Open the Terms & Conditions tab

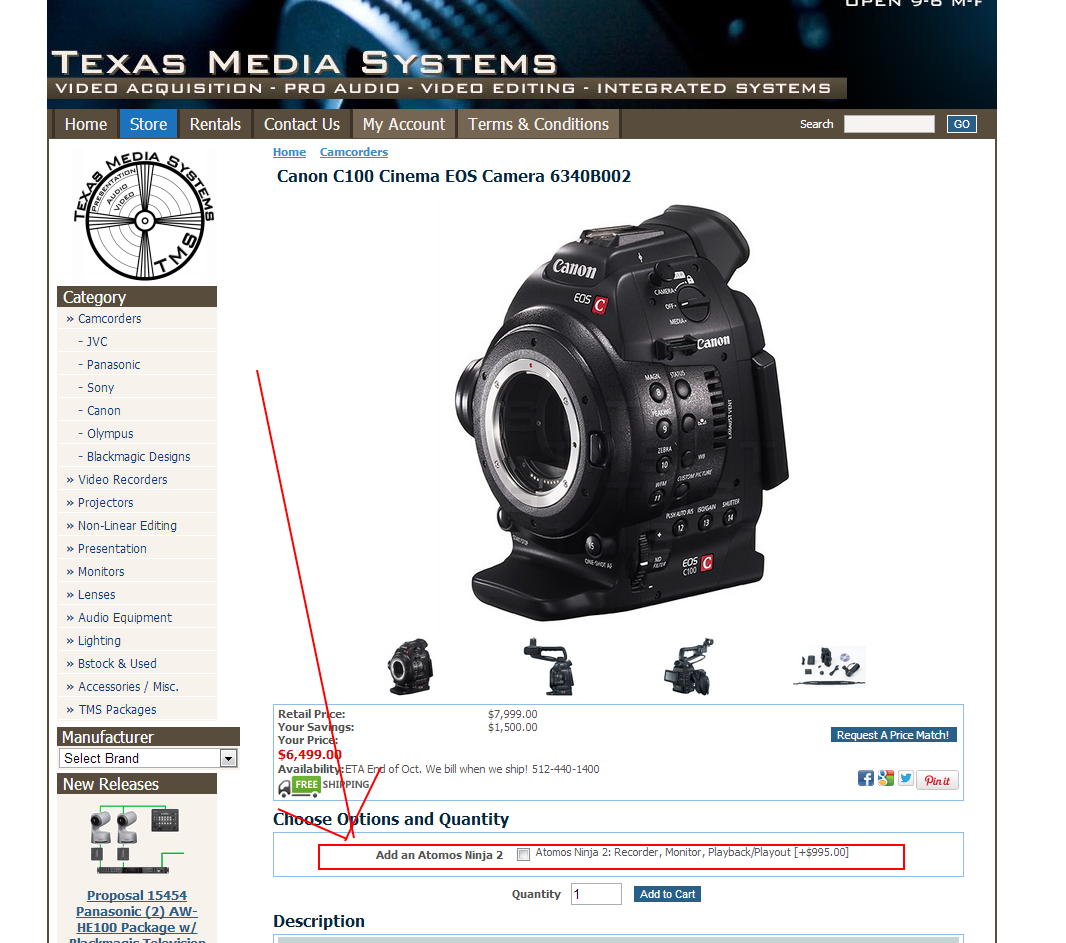pyautogui.click(x=538, y=124)
